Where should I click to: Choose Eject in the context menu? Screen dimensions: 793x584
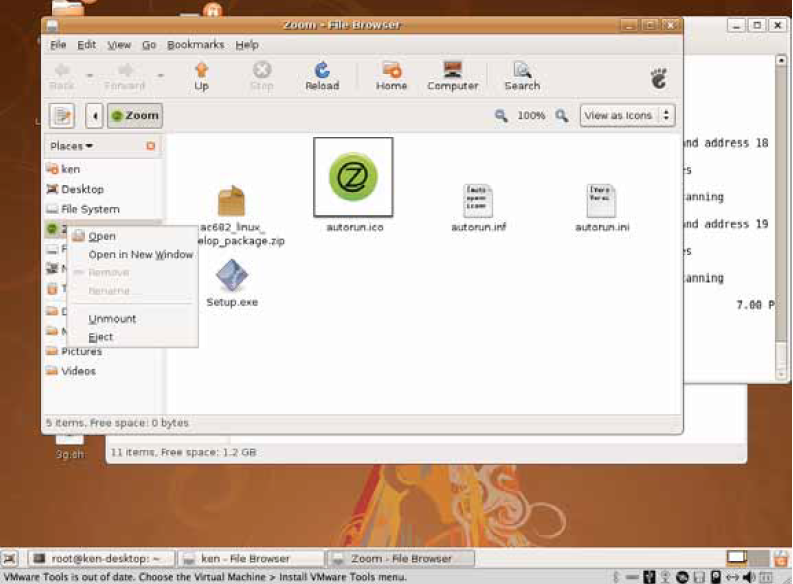pos(133,337)
